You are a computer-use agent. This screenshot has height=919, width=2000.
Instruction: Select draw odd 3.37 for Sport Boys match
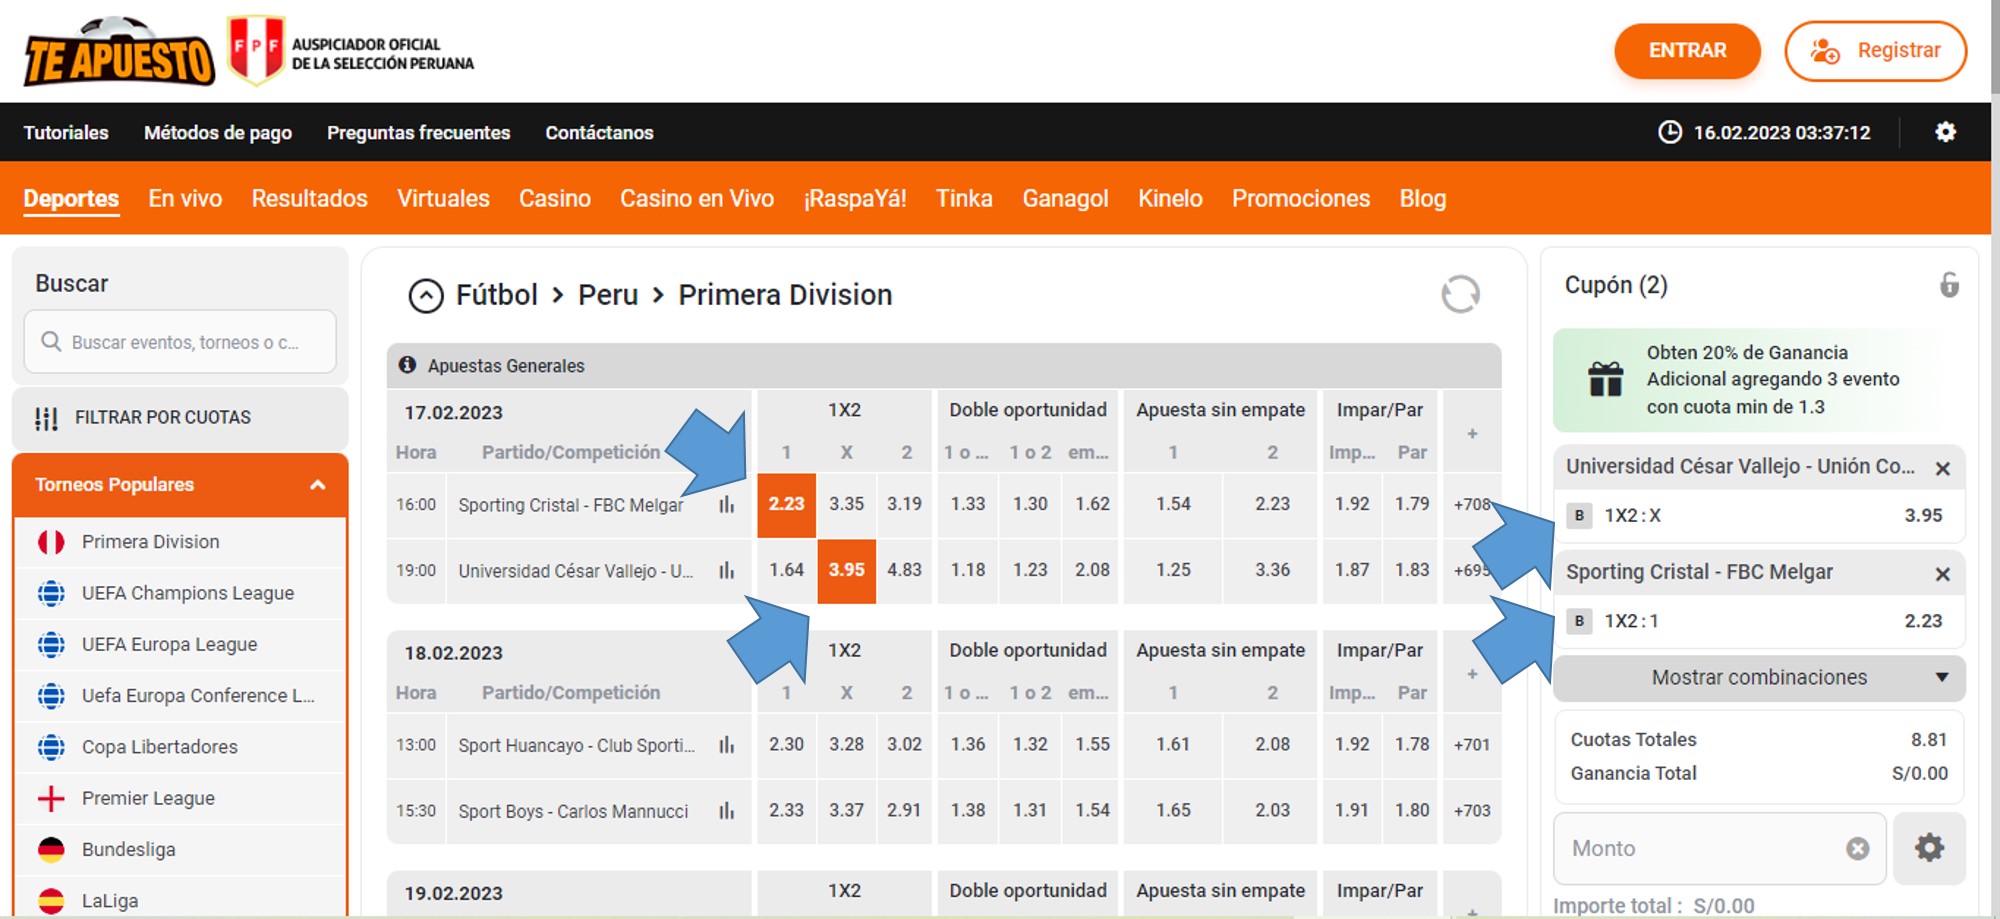point(847,811)
